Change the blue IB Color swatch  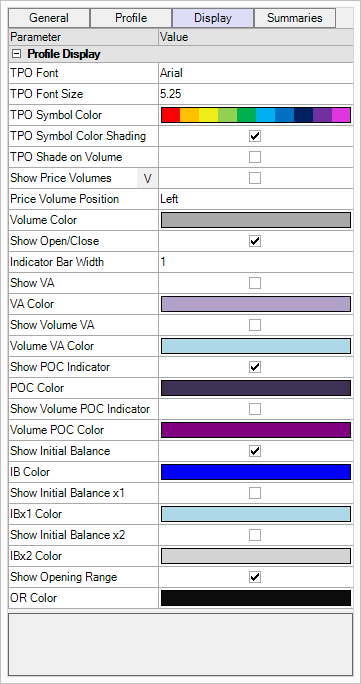click(256, 472)
